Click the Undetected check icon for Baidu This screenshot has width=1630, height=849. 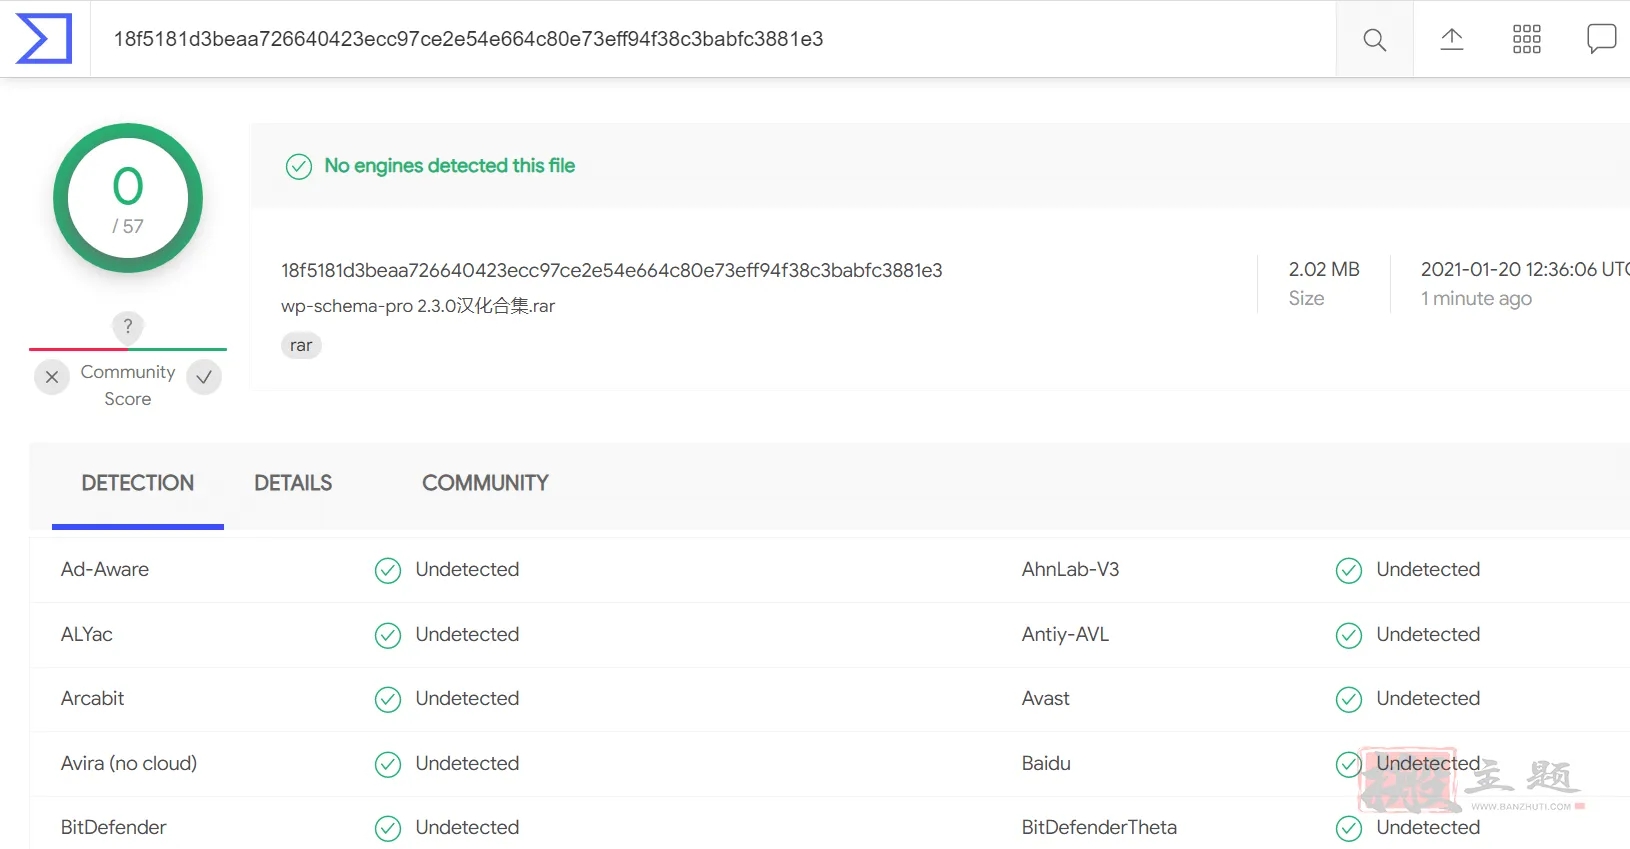point(1349,764)
